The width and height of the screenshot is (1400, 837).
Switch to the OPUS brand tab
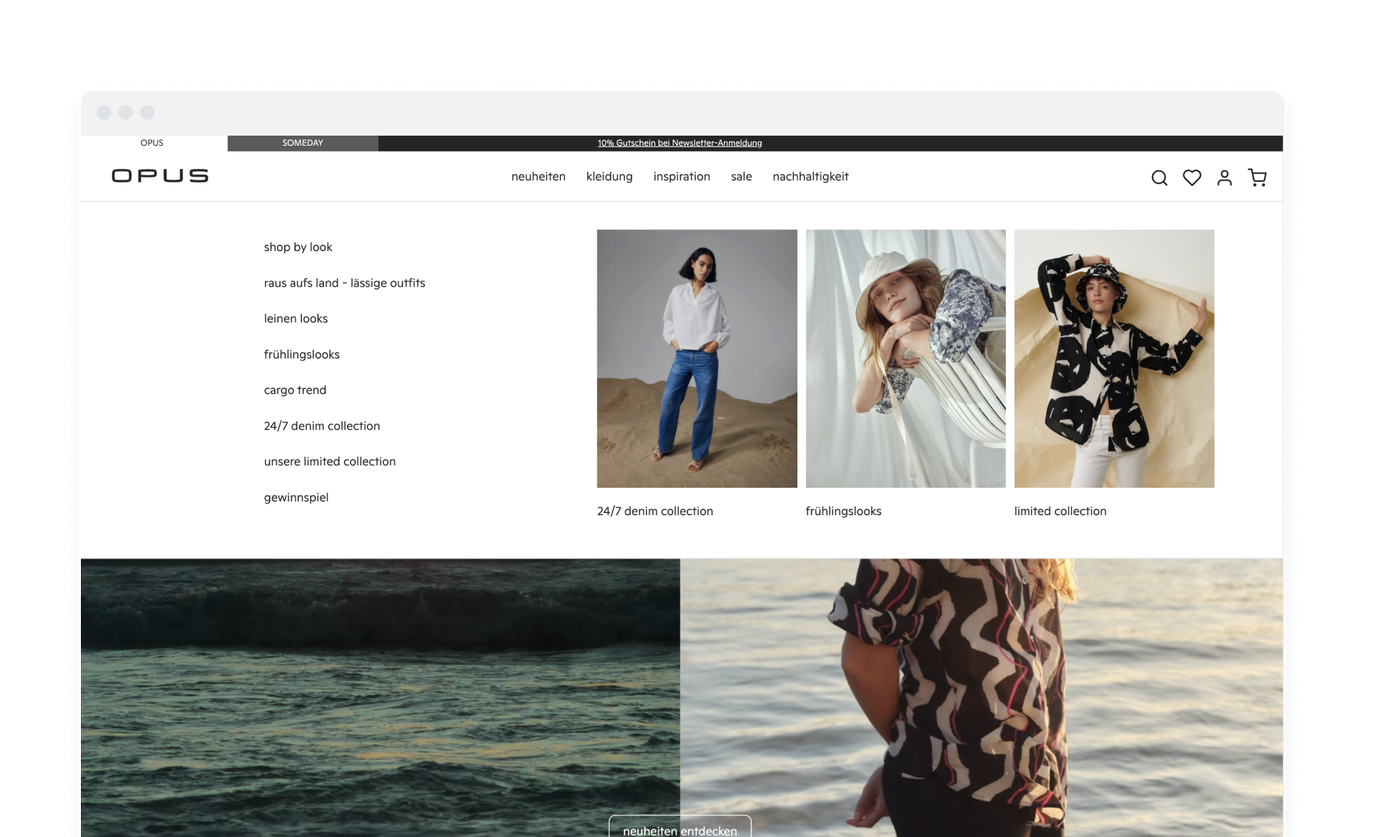152,142
